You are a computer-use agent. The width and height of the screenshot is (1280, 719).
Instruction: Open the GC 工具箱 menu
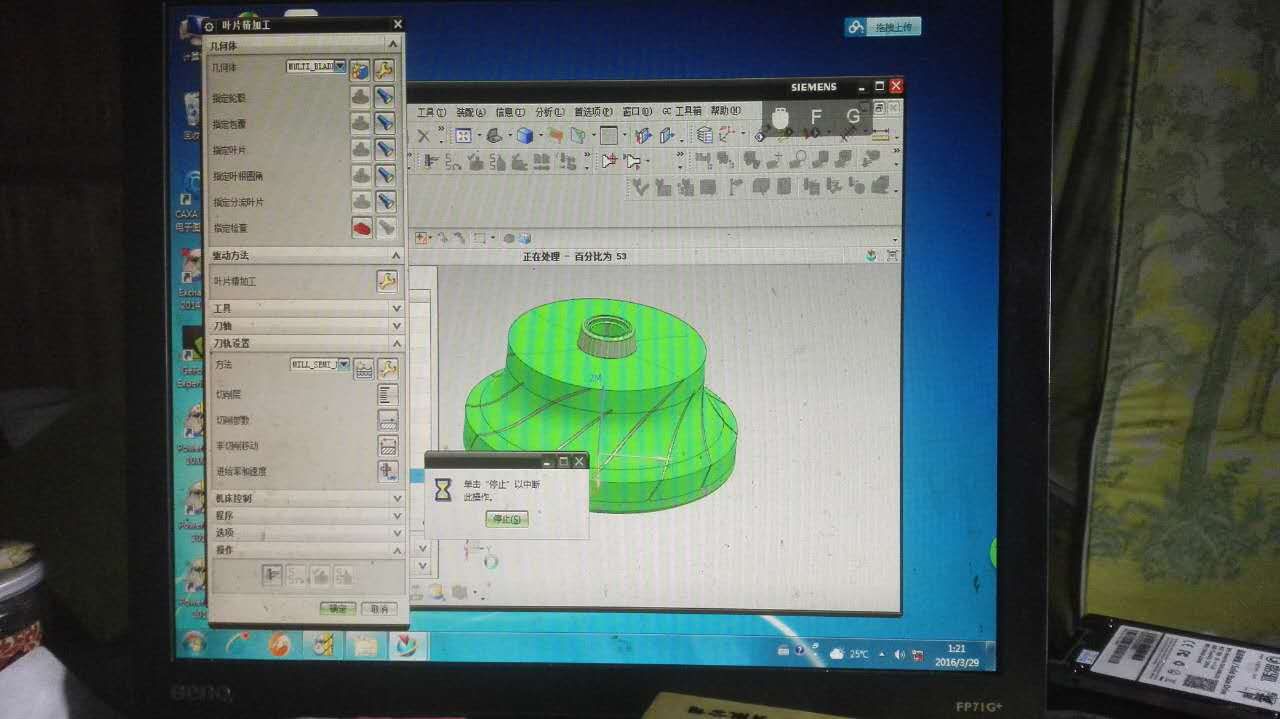tap(682, 112)
